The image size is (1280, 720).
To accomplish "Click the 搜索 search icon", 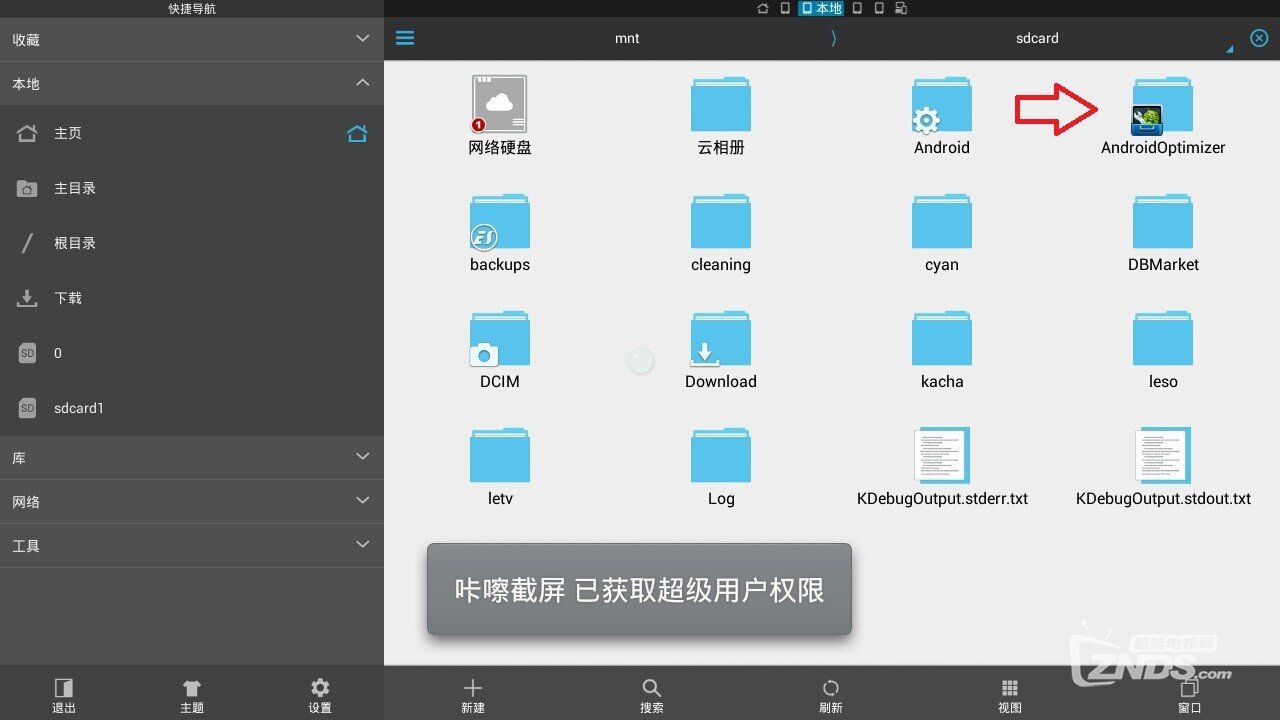I will [651, 688].
